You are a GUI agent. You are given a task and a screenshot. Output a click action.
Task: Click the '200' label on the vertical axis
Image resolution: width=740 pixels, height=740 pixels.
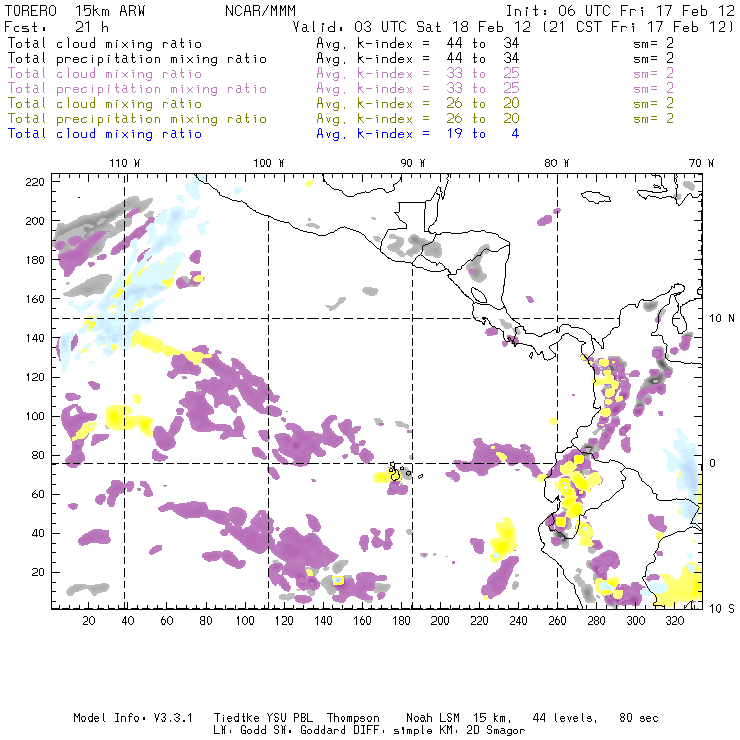(35, 221)
